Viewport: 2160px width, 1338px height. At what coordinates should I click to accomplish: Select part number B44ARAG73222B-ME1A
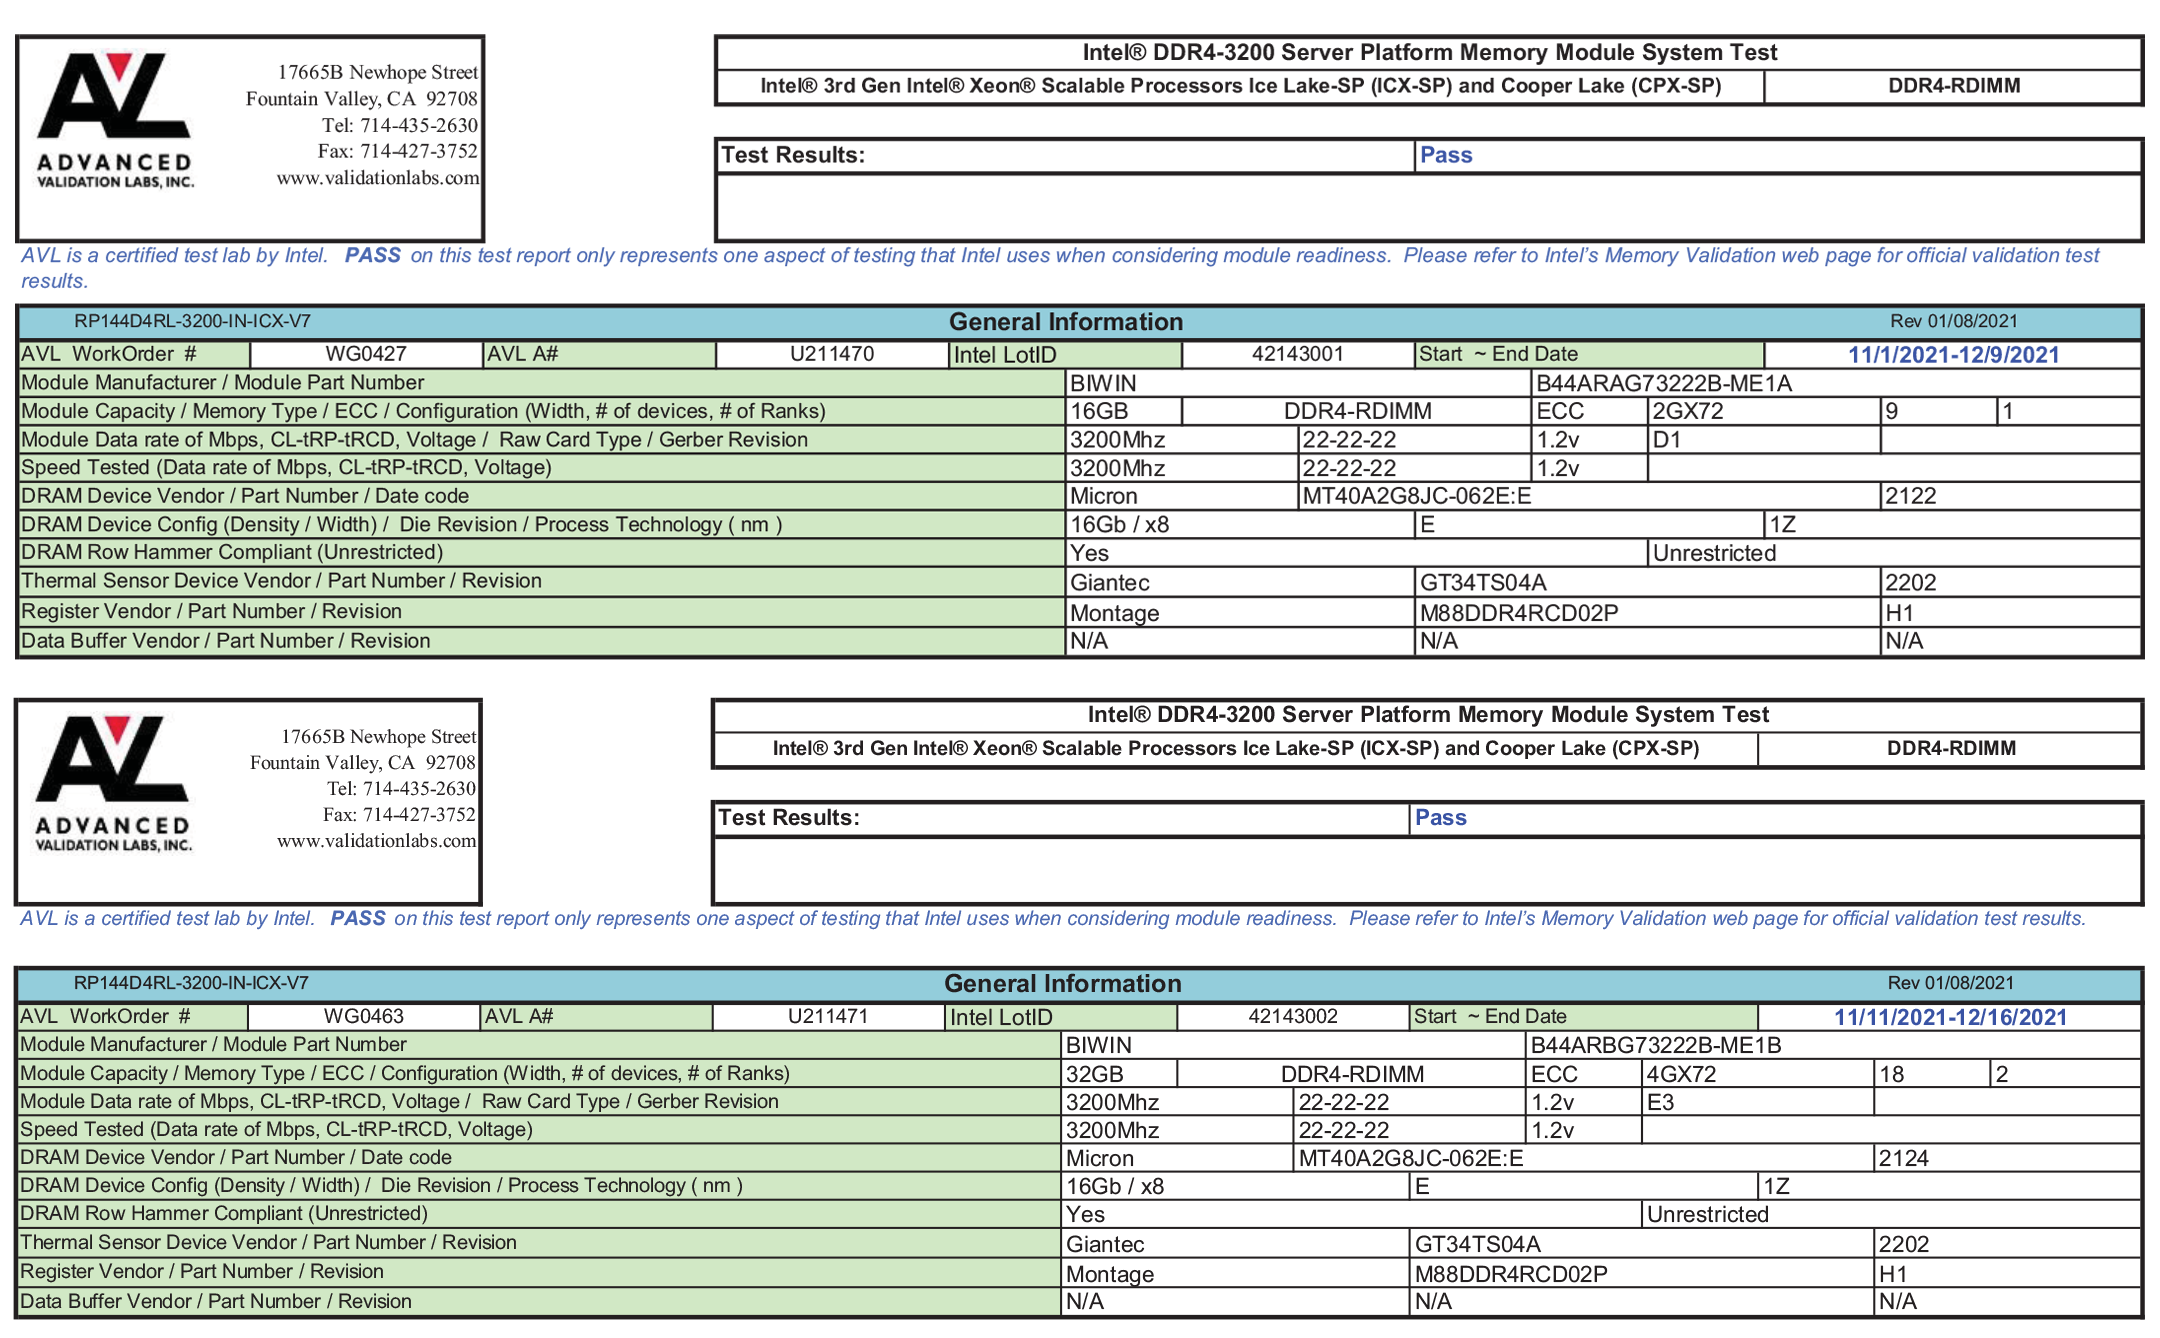tap(1663, 383)
